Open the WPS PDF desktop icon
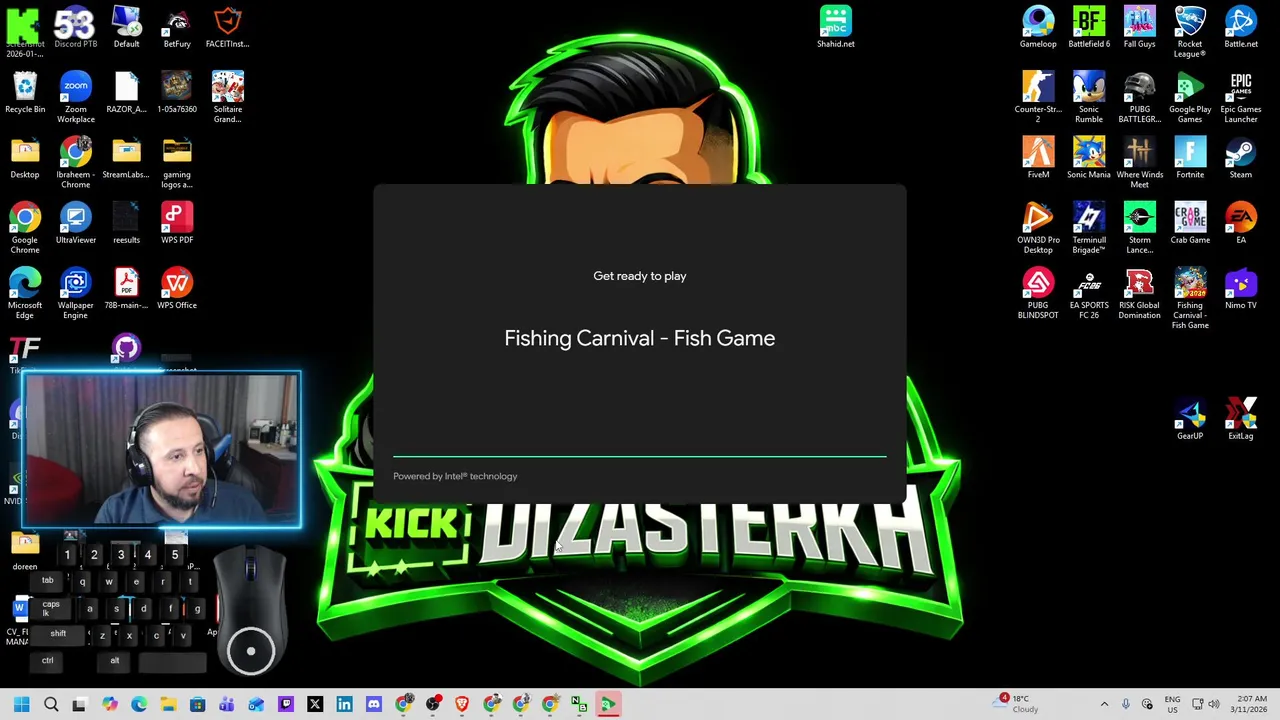The height and width of the screenshot is (720, 1280). coord(177,224)
